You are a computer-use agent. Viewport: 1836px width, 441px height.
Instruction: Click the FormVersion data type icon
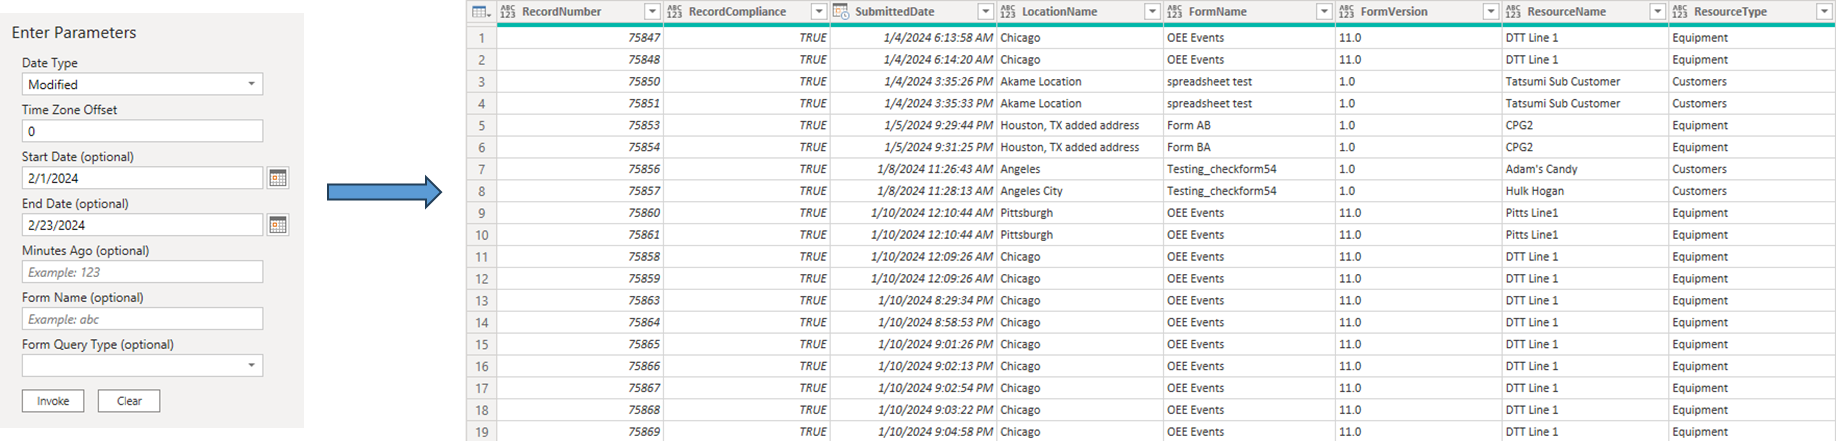point(1346,12)
